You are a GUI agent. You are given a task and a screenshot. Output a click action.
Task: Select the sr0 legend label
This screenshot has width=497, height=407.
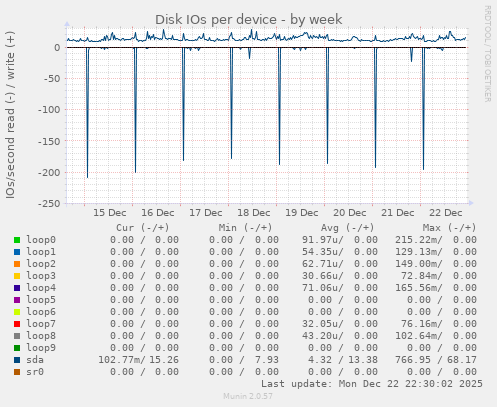tap(35, 372)
